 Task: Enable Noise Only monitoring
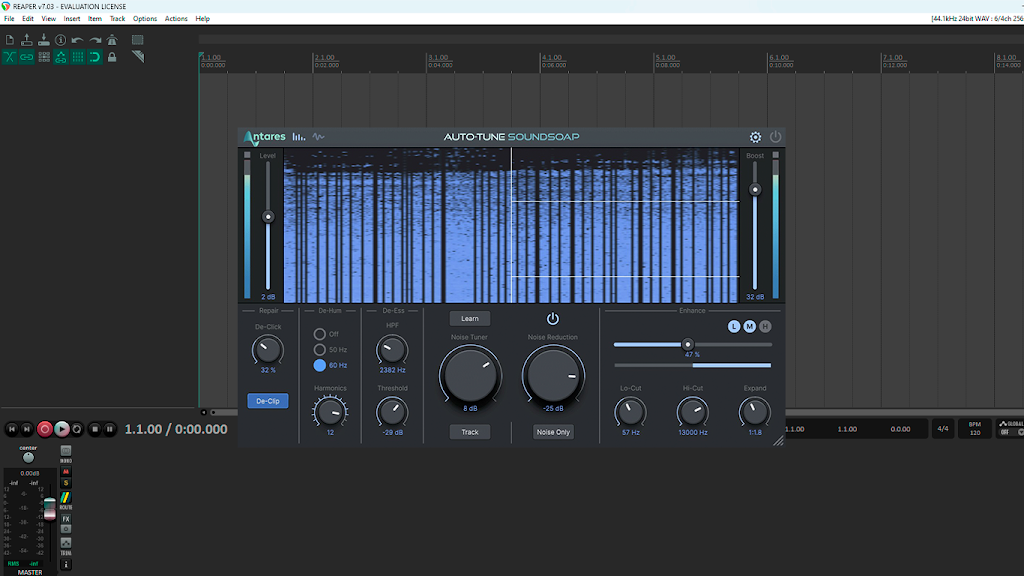click(553, 432)
